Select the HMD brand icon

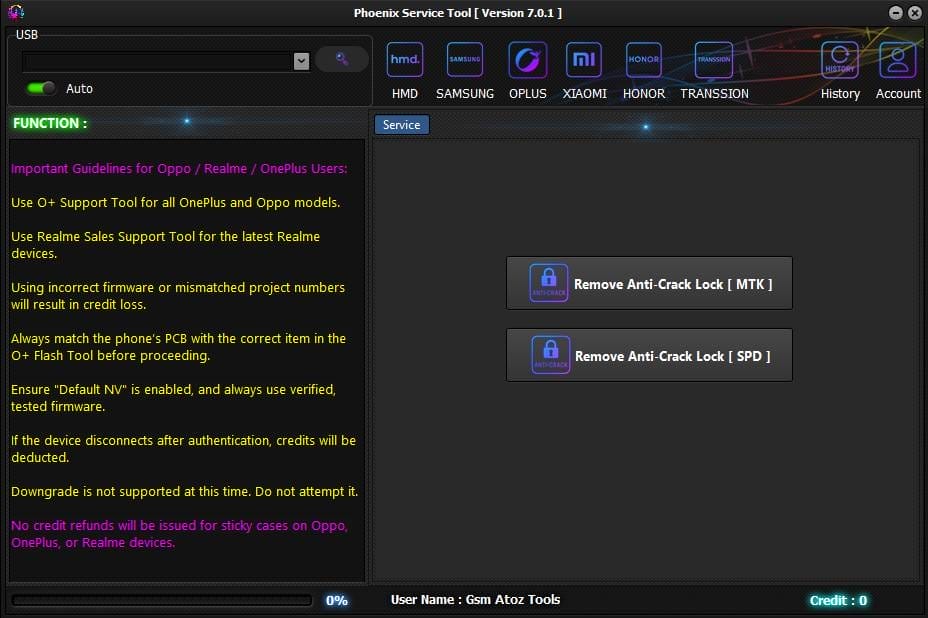tap(404, 60)
